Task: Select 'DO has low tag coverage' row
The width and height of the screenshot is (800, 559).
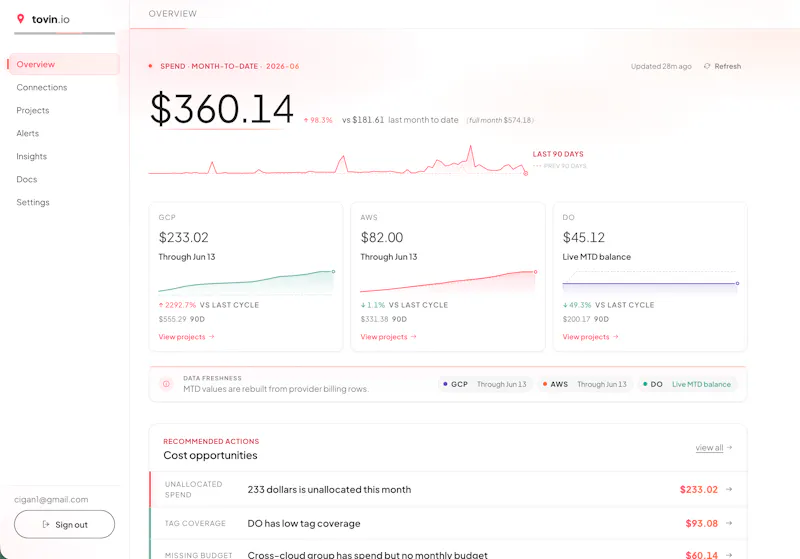Action: [448, 523]
